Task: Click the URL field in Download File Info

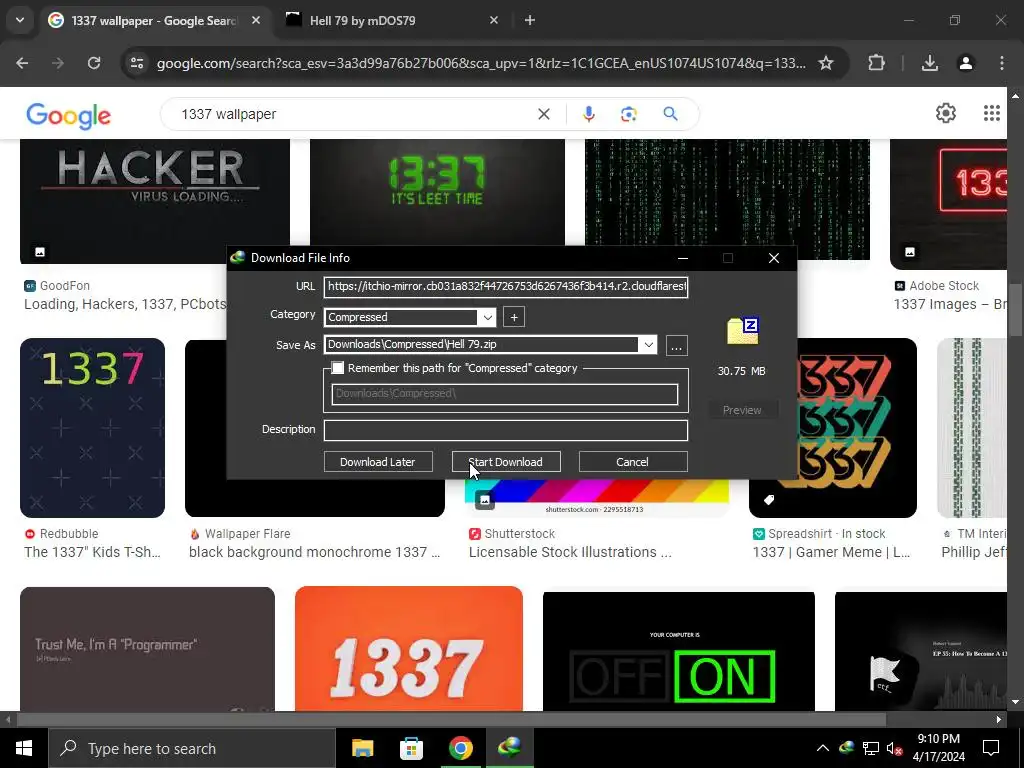Action: [x=506, y=286]
